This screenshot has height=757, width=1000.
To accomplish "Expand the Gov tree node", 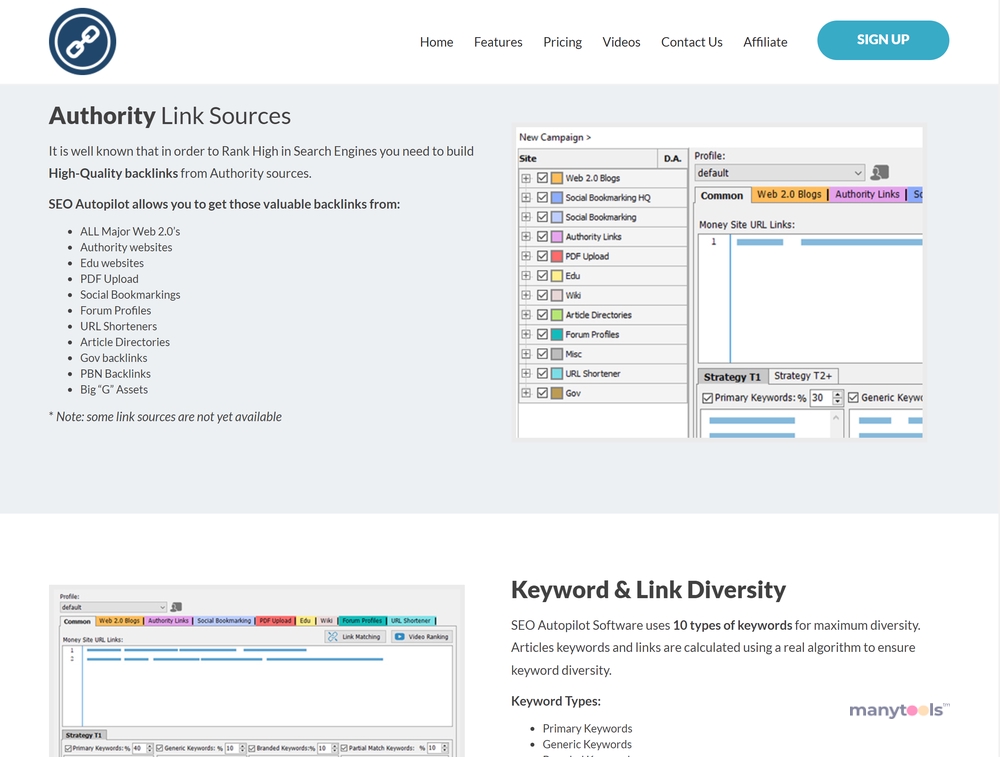I will pos(526,393).
